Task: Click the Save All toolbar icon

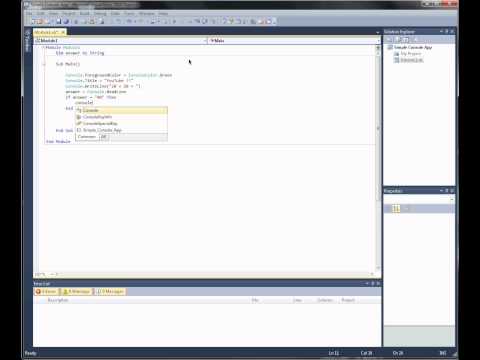Action: pyautogui.click(x=66, y=21)
